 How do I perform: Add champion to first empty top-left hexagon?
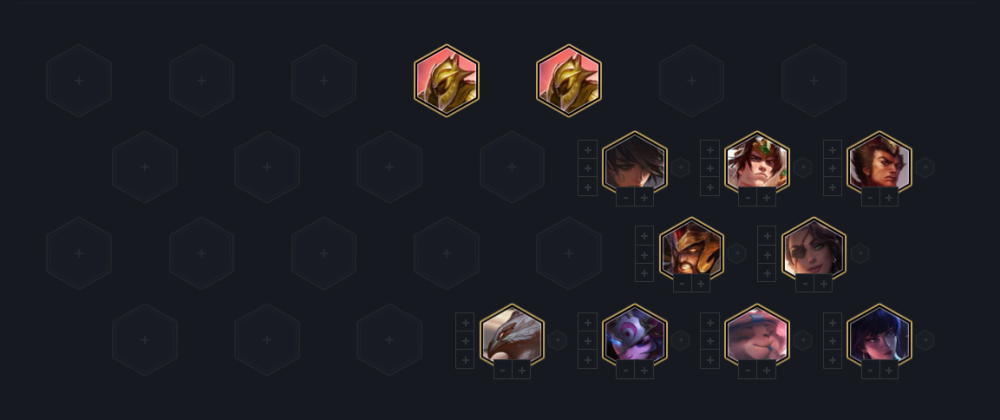[79, 81]
